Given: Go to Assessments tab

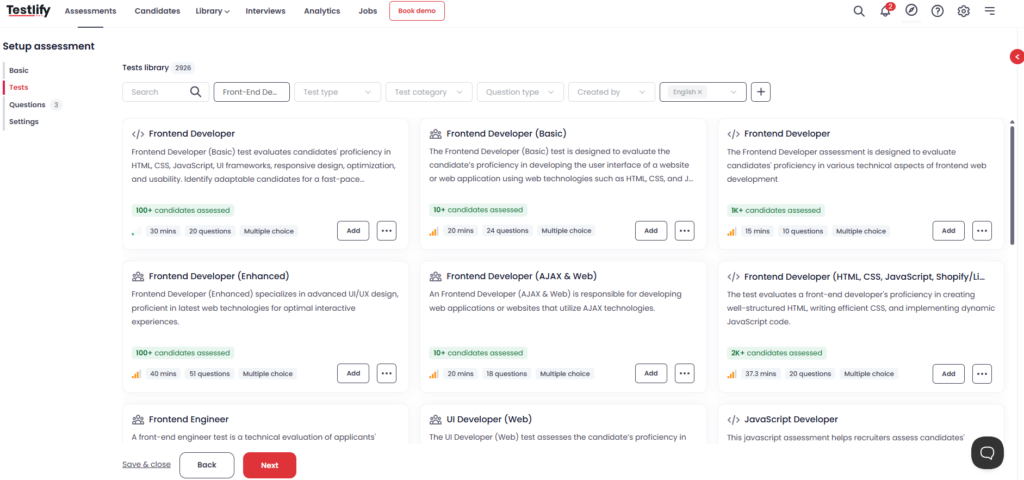Looking at the screenshot, I should coord(91,11).
